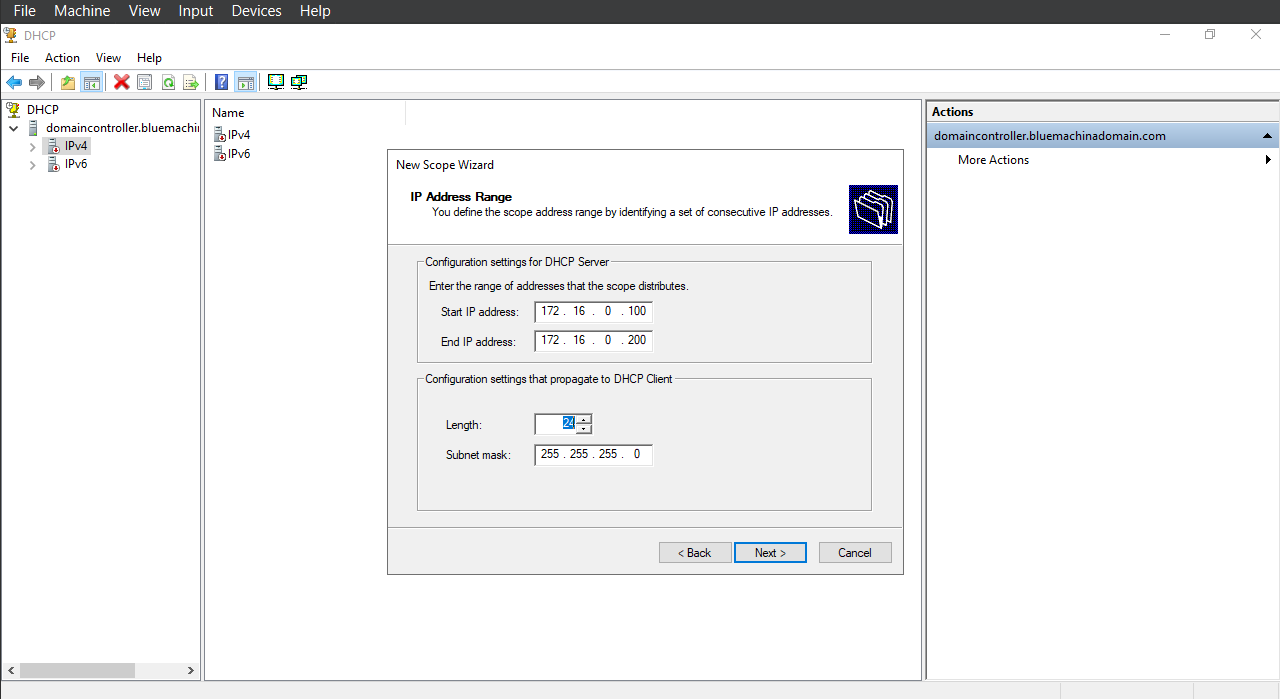Viewport: 1280px width, 699px height.
Task: Open the View menu of the DHCP console
Action: click(x=108, y=58)
